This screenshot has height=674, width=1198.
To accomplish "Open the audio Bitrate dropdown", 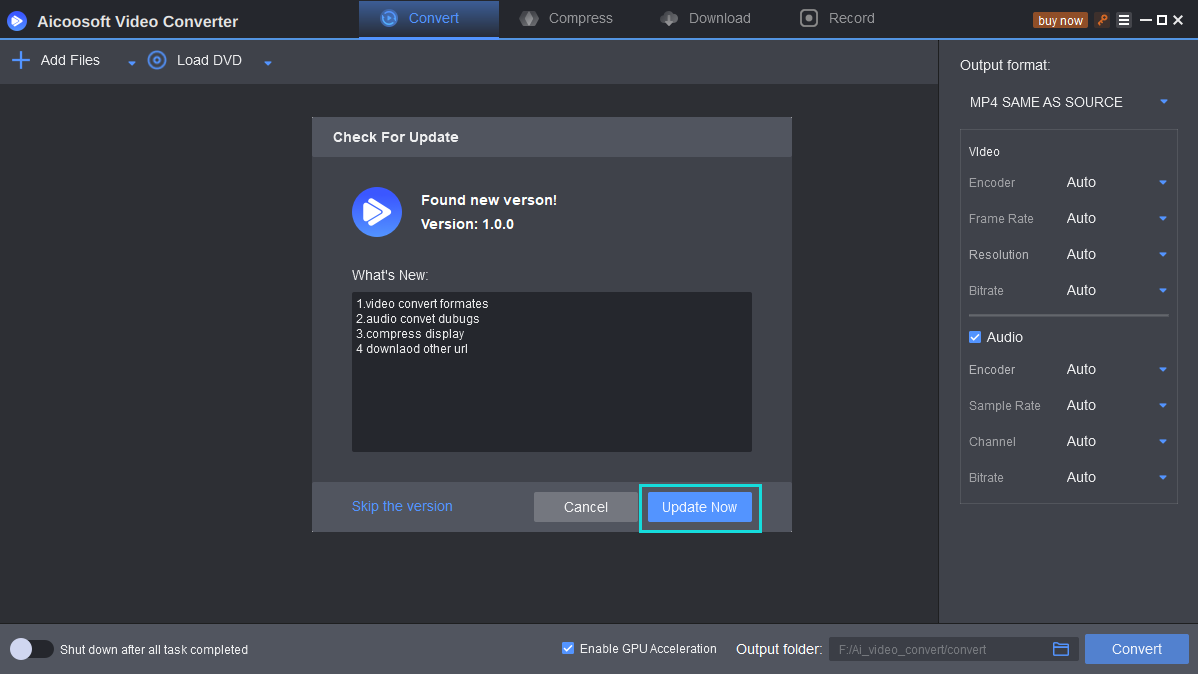I will [1116, 477].
